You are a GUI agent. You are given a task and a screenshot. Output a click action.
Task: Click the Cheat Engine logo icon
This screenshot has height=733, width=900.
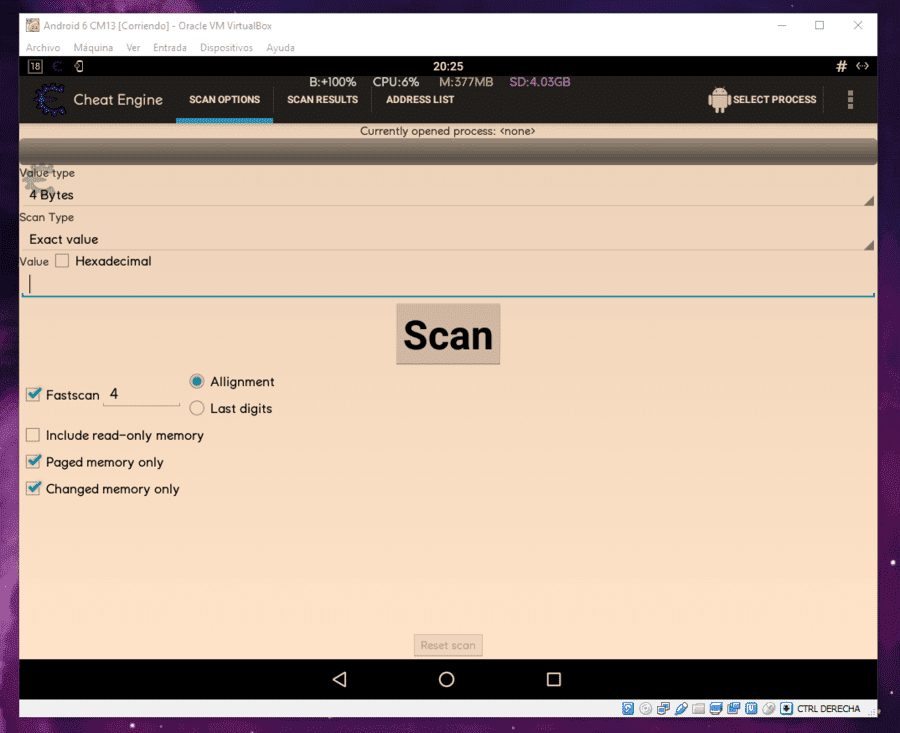tap(50, 100)
